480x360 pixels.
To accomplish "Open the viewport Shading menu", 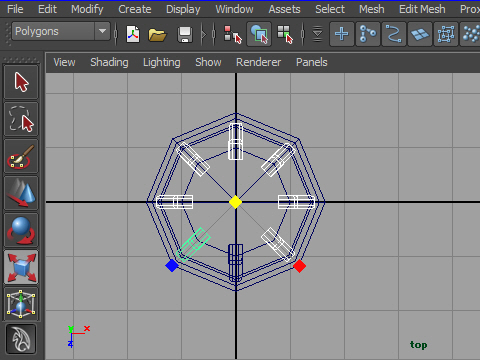I will 109,62.
